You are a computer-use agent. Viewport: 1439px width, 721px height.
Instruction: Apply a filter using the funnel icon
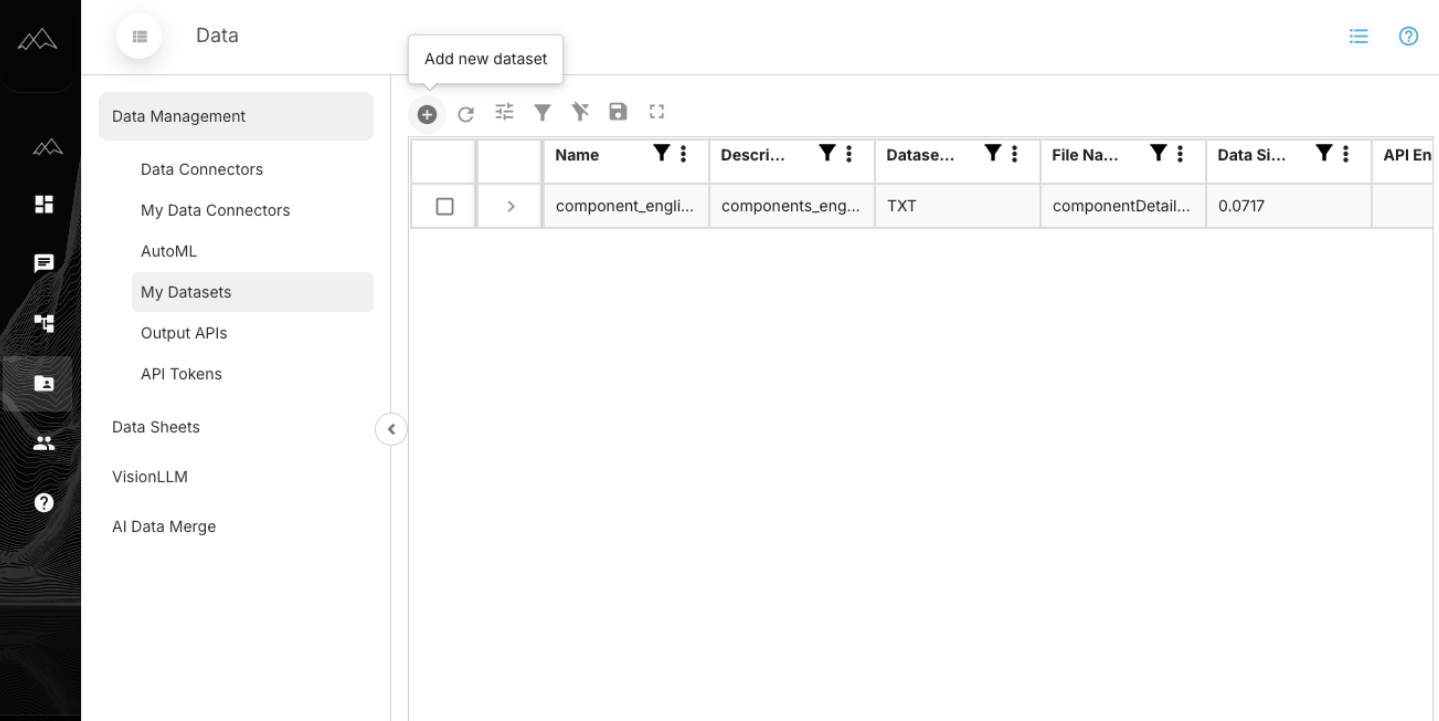coord(541,112)
